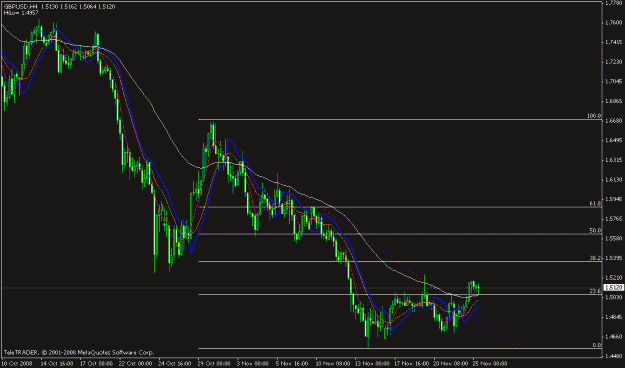The height and width of the screenshot is (368, 625).
Task: Click the 10 Nov 08:00 time axis label
Action: [332, 364]
